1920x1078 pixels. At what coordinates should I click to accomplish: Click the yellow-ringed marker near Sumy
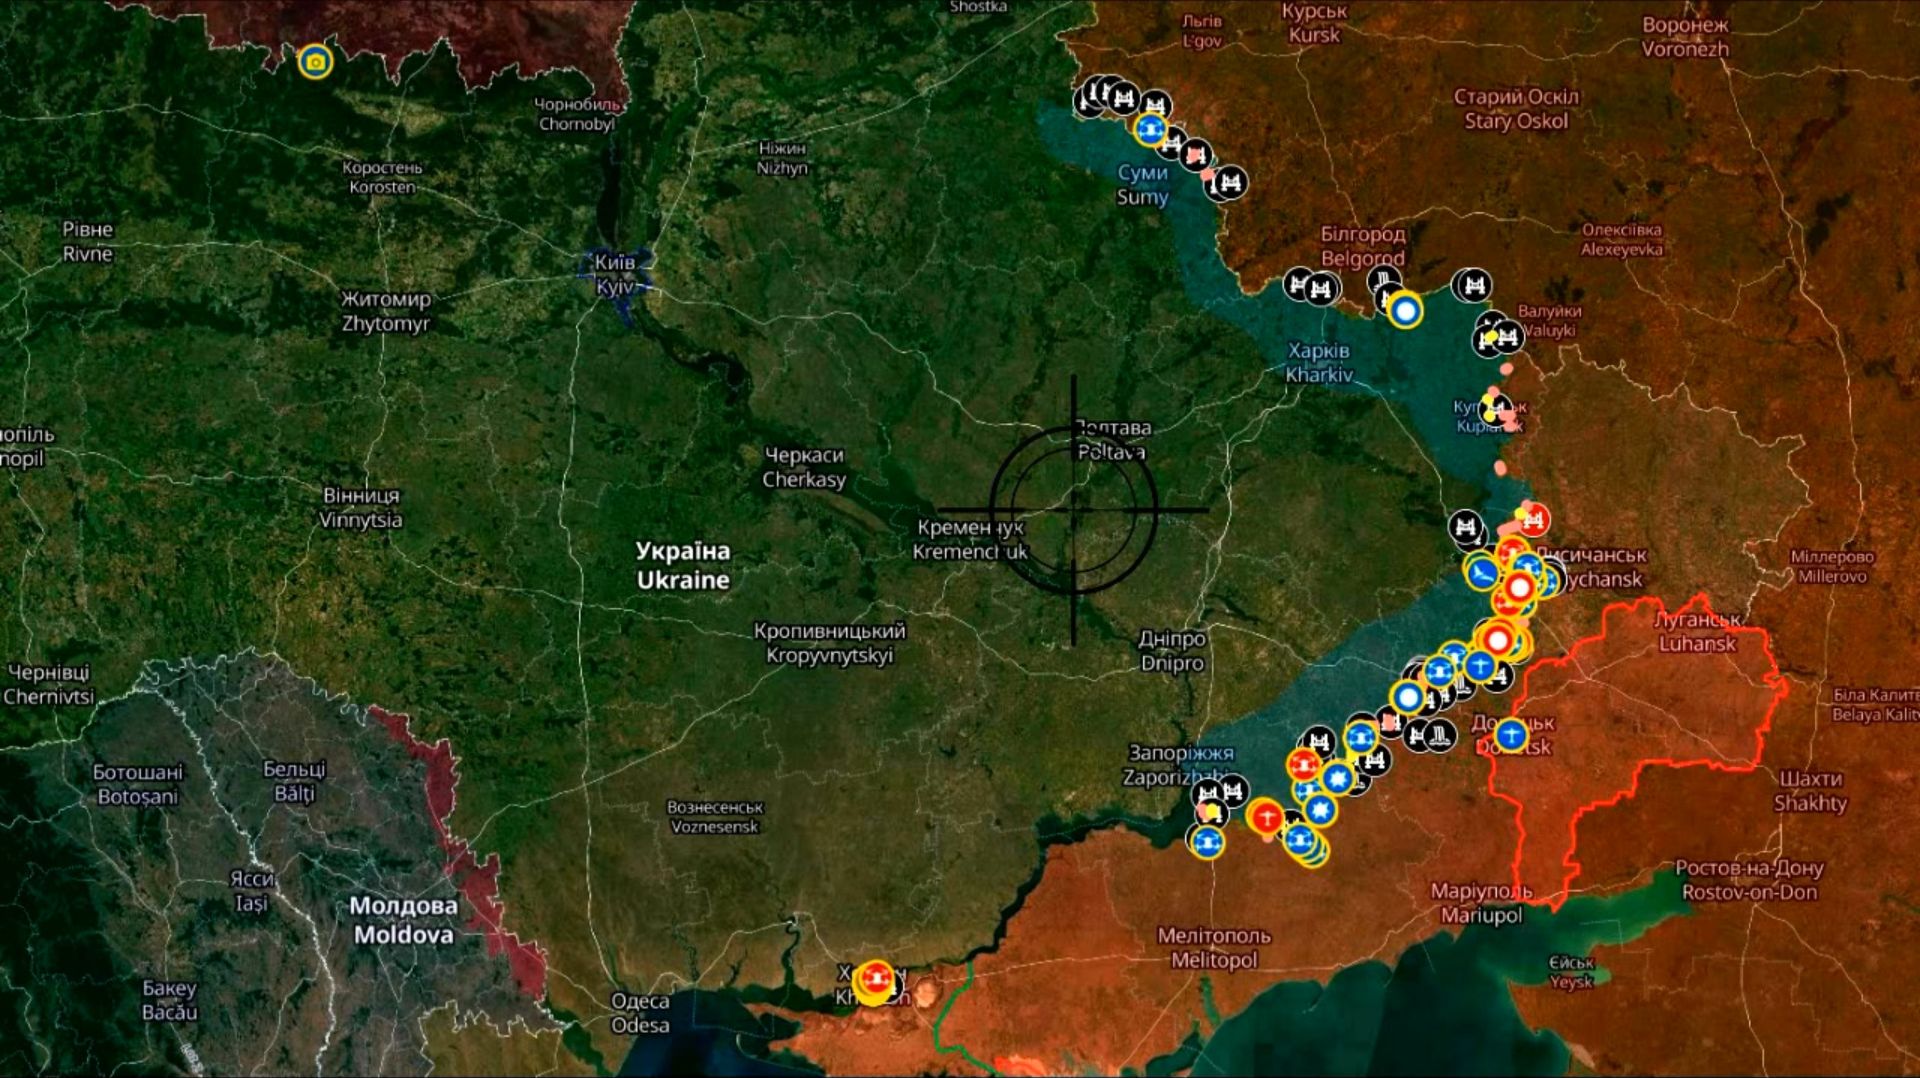click(1152, 129)
